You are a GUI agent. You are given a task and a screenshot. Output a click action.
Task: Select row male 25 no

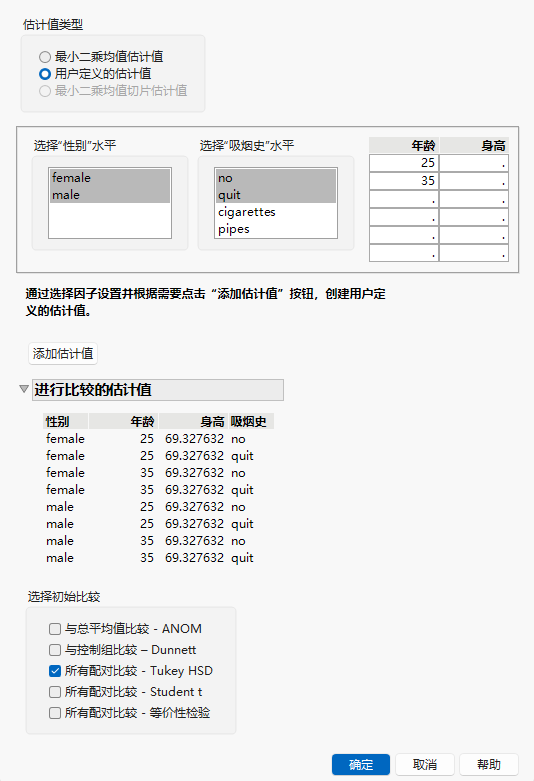pyautogui.click(x=158, y=507)
